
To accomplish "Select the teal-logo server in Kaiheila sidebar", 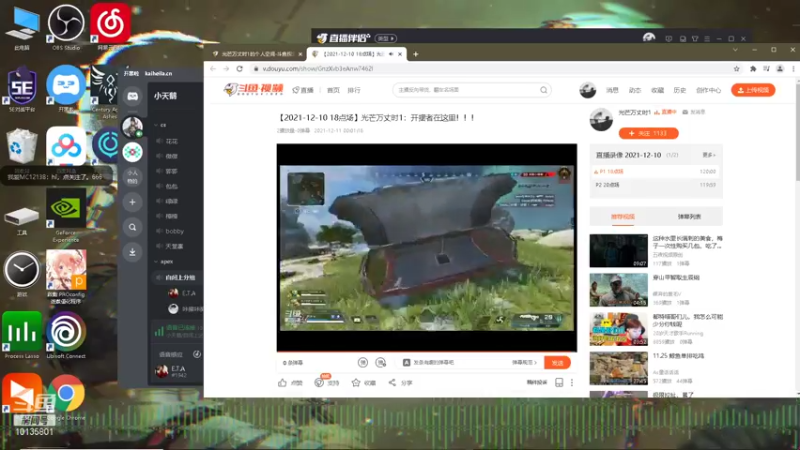I will [x=132, y=152].
